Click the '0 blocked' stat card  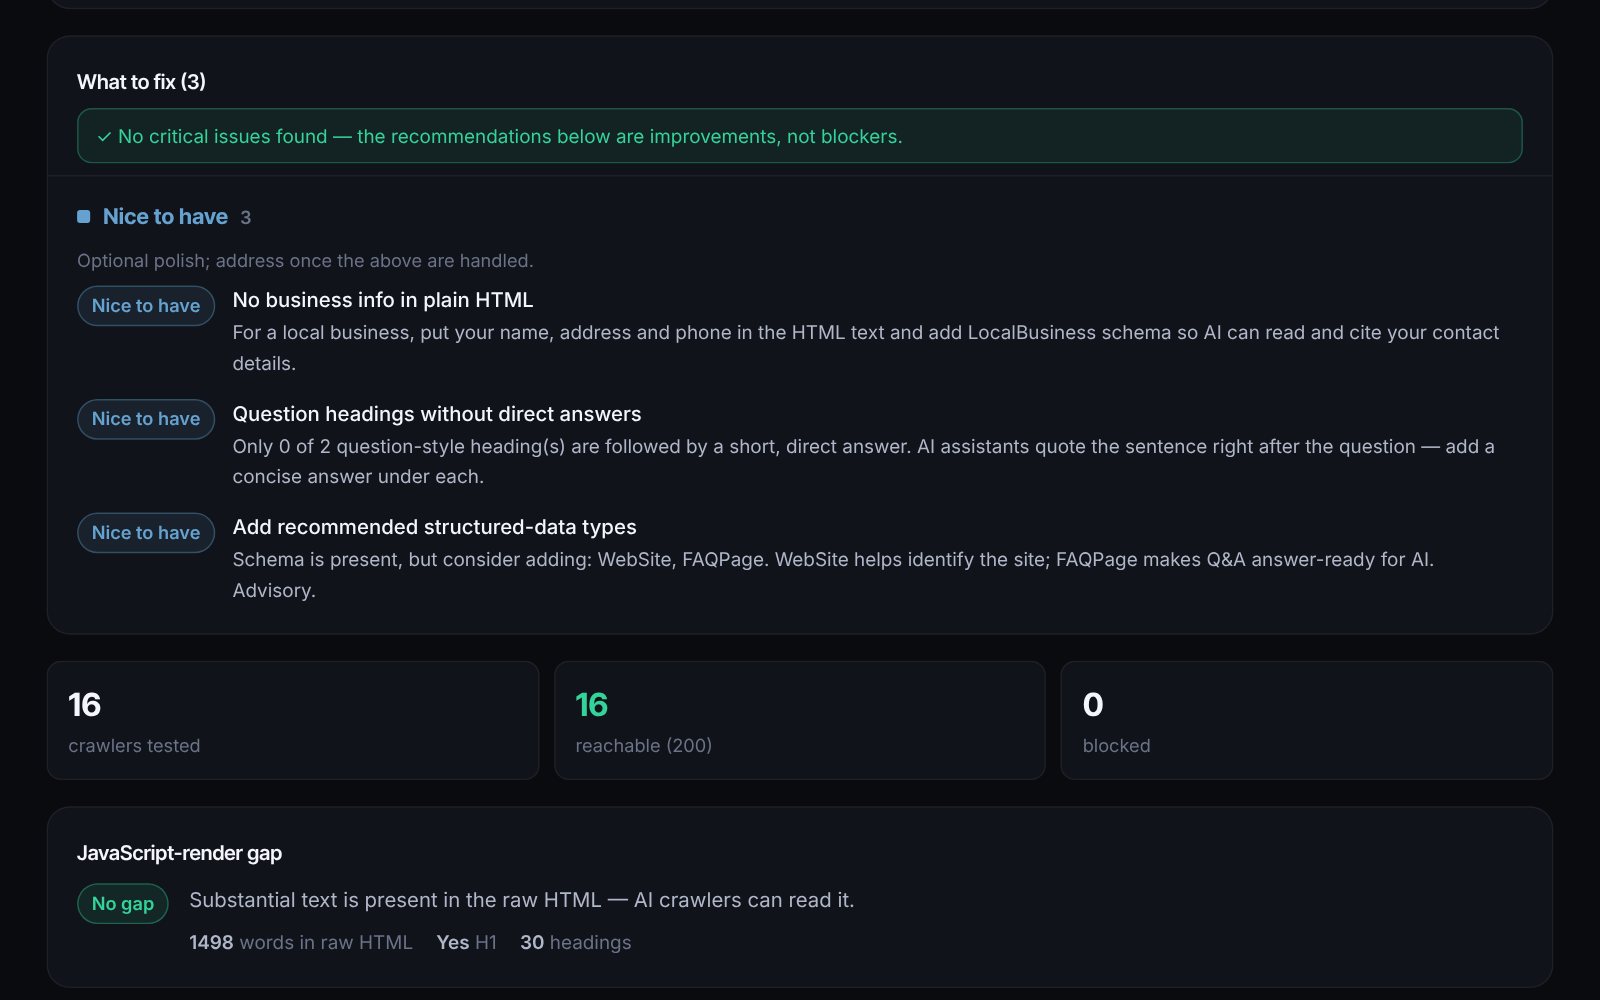(1307, 720)
